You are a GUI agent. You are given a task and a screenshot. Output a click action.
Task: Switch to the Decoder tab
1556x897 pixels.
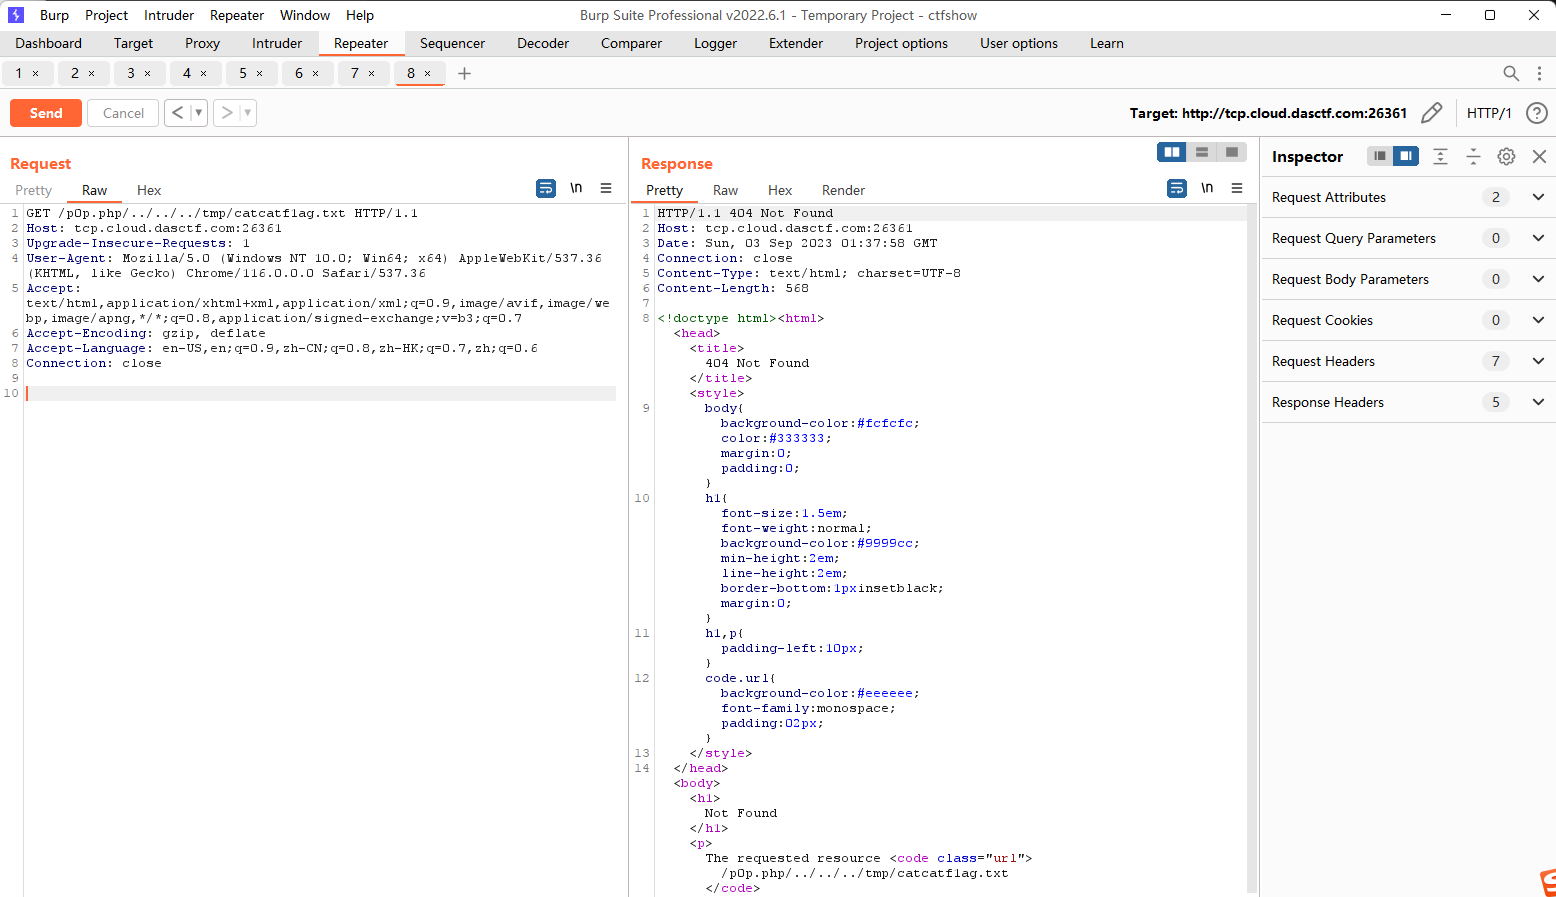543,43
